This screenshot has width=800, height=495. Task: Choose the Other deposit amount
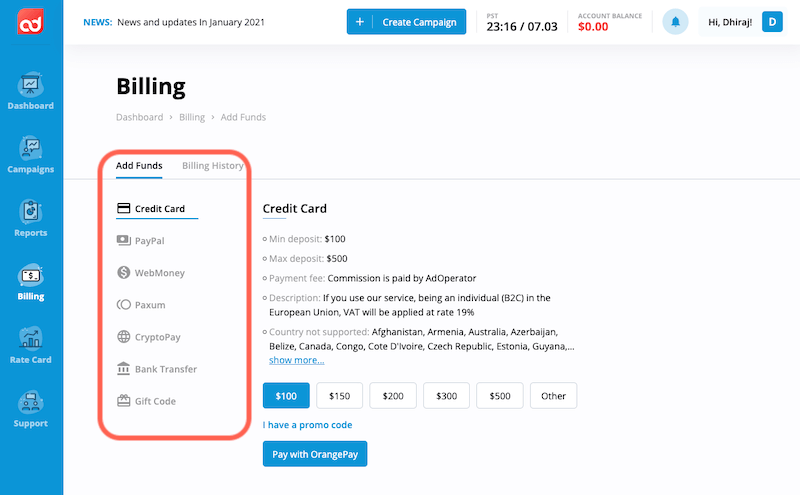tap(554, 395)
